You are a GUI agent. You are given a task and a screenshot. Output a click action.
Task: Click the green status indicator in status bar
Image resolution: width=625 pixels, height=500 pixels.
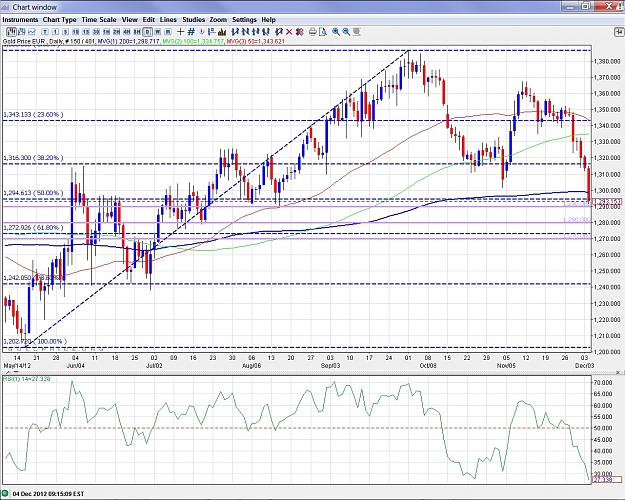click(x=6, y=494)
